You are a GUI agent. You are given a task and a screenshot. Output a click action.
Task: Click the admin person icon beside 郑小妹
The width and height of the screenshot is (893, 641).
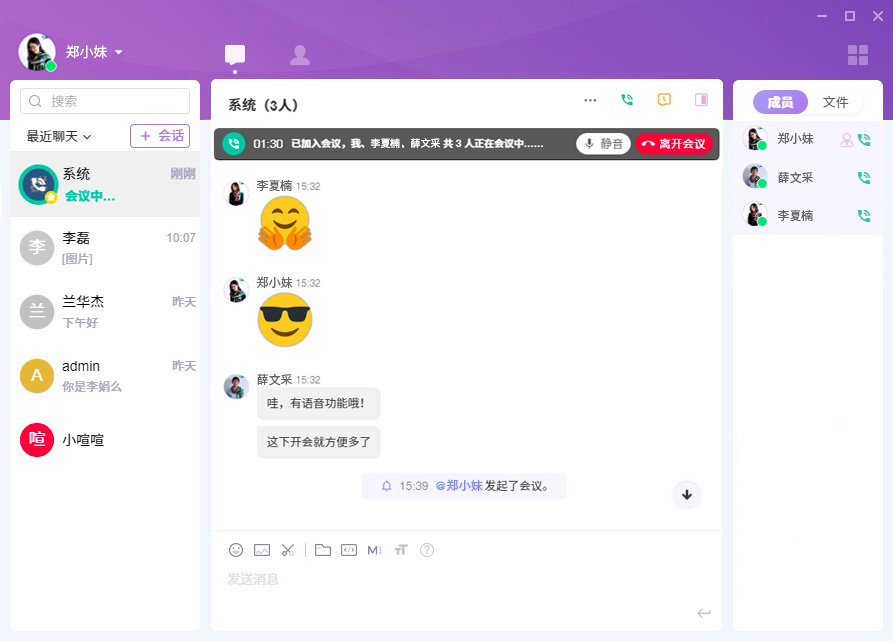847,139
